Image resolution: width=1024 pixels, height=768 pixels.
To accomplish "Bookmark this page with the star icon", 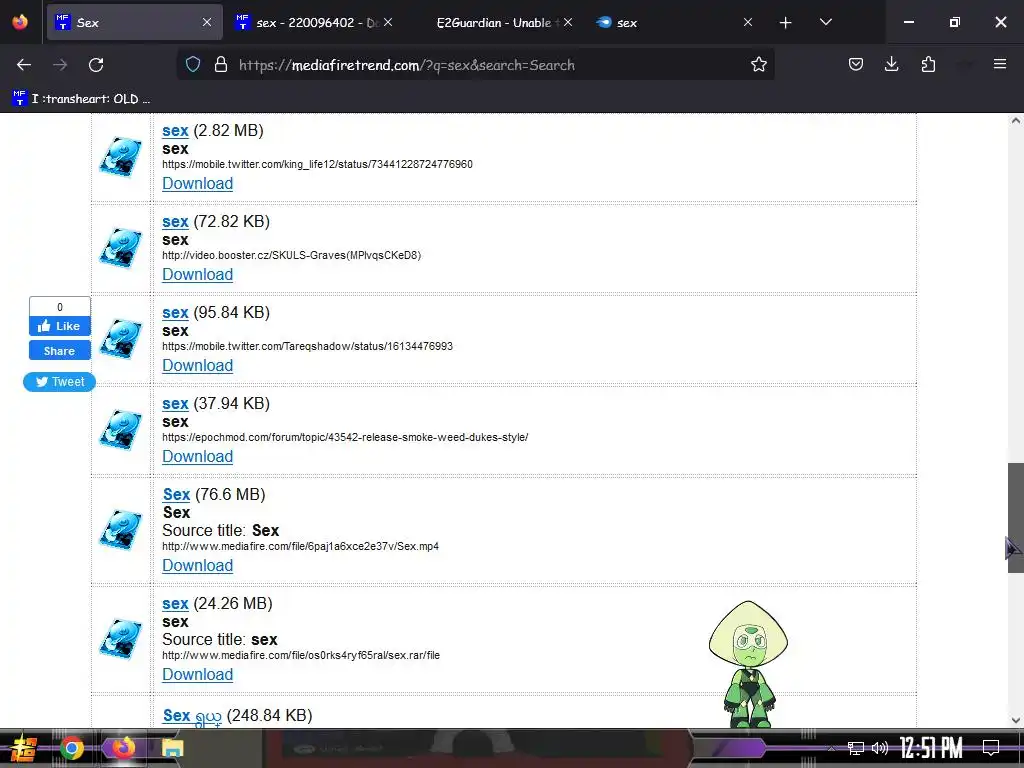I will tap(758, 65).
